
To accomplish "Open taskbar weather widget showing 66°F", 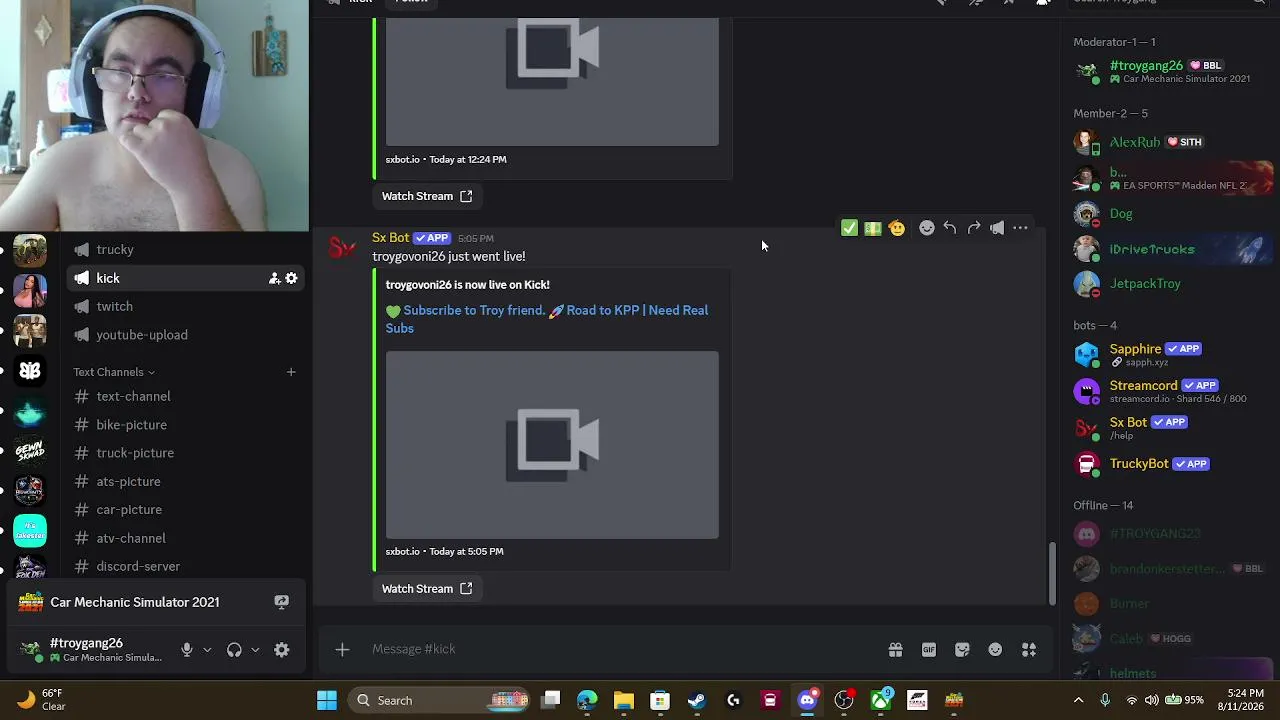I will click(x=42, y=700).
